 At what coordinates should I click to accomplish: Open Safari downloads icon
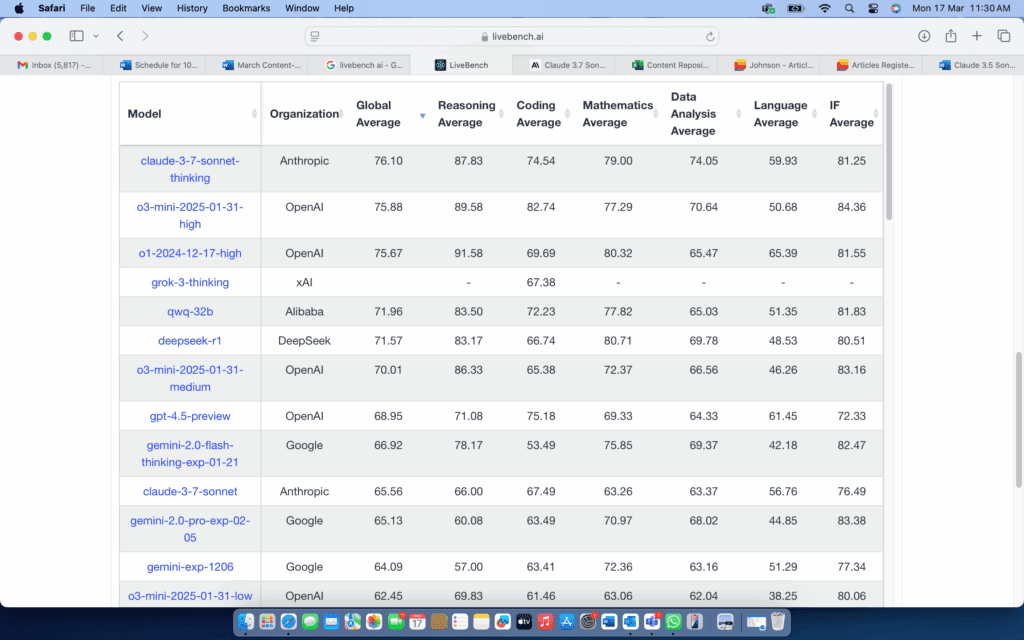click(924, 36)
